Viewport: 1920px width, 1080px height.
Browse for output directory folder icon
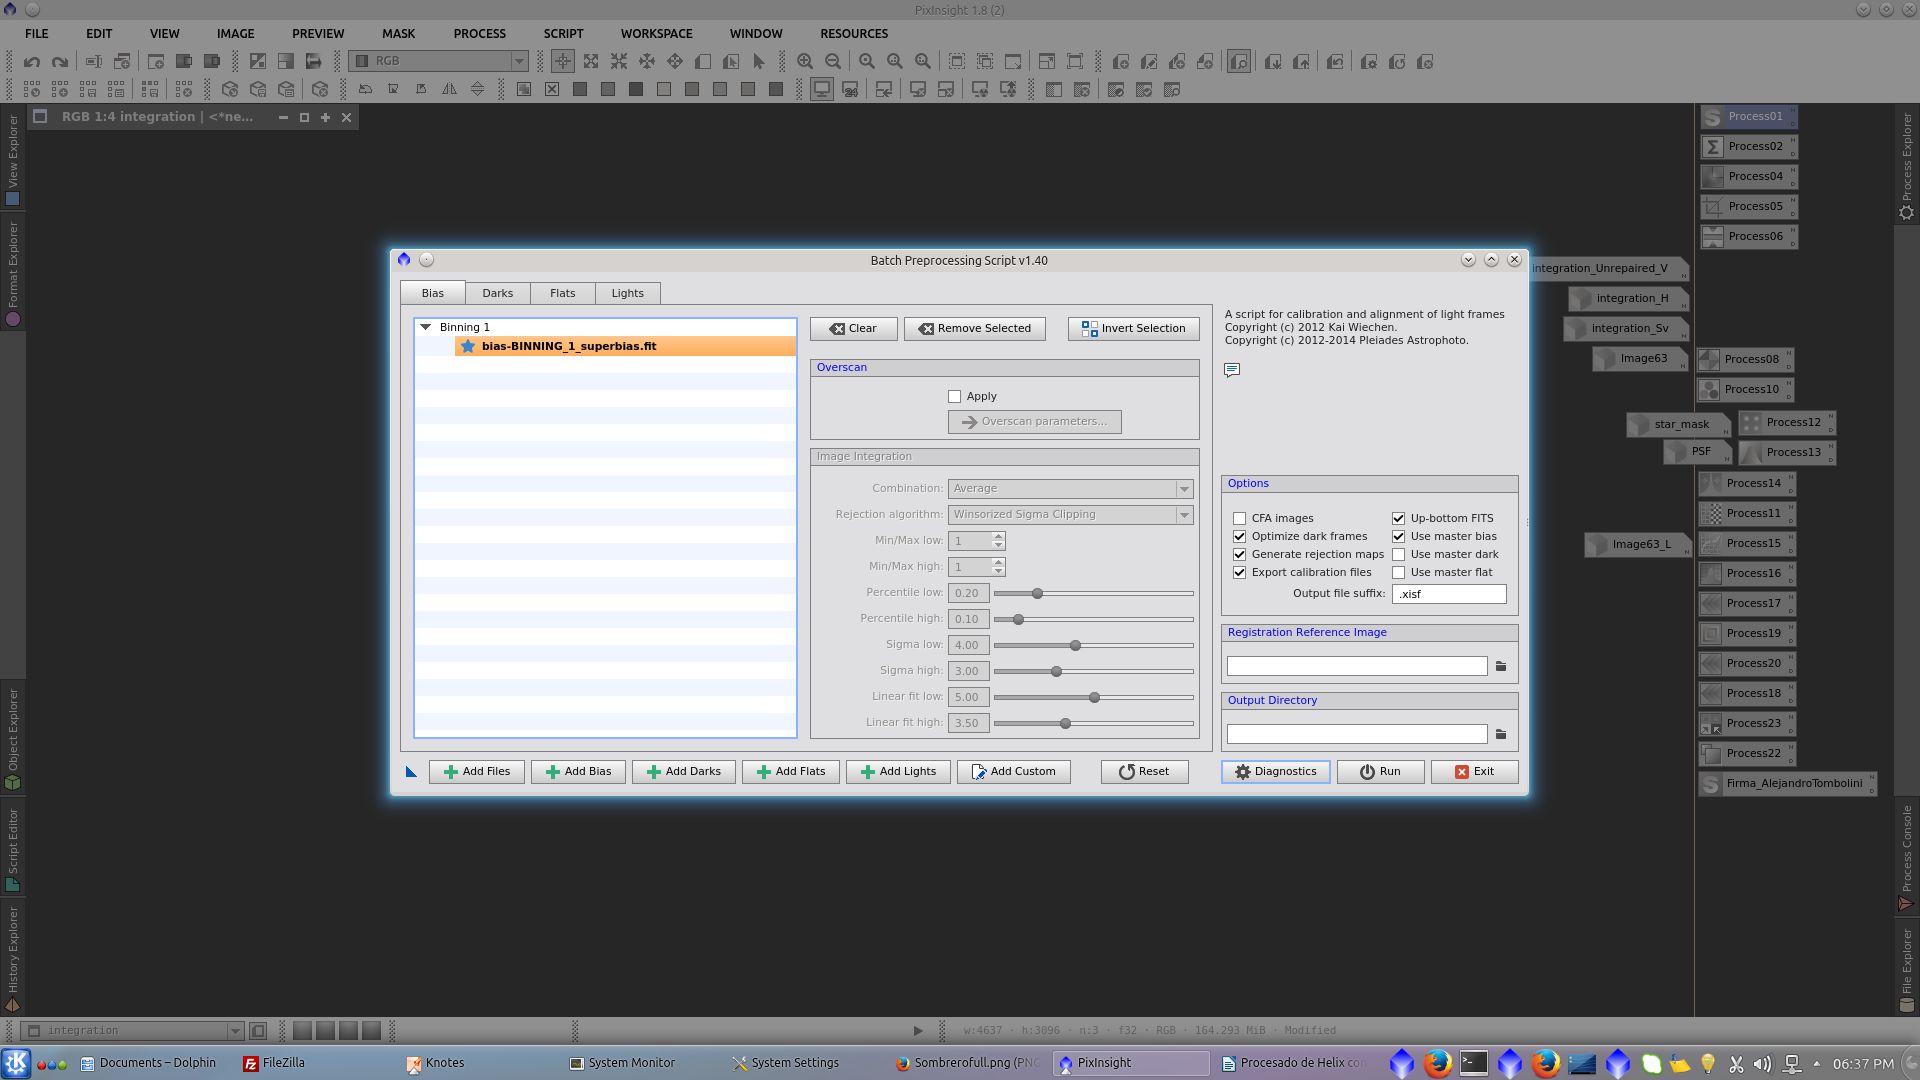coord(1501,734)
